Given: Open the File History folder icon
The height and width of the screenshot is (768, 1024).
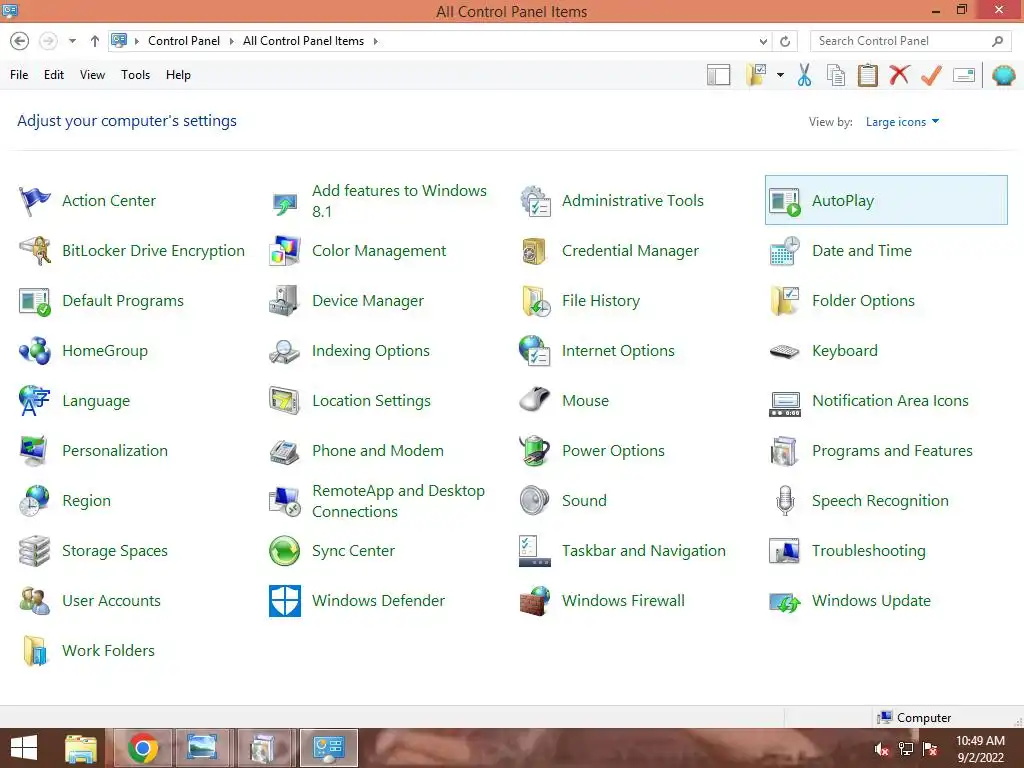Looking at the screenshot, I should [x=535, y=301].
